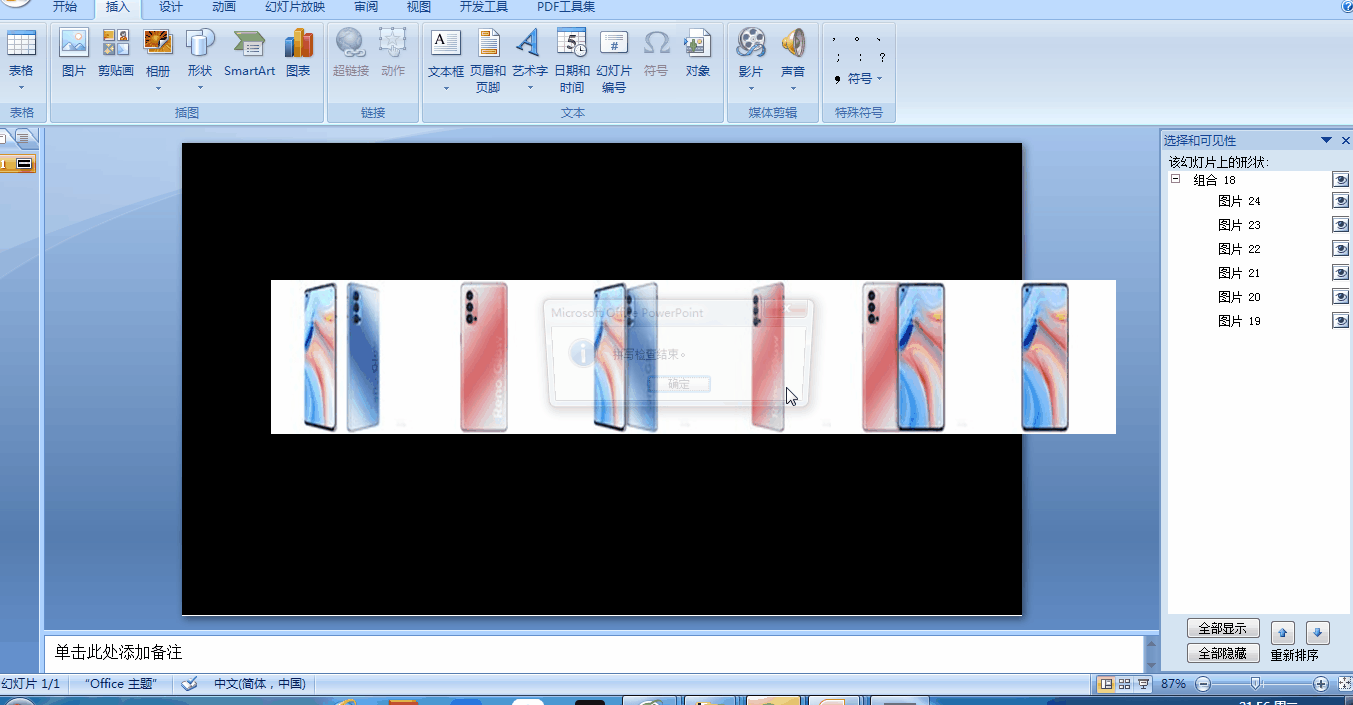Click the 全部显示 show all button
The image size is (1353, 705).
click(x=1223, y=629)
